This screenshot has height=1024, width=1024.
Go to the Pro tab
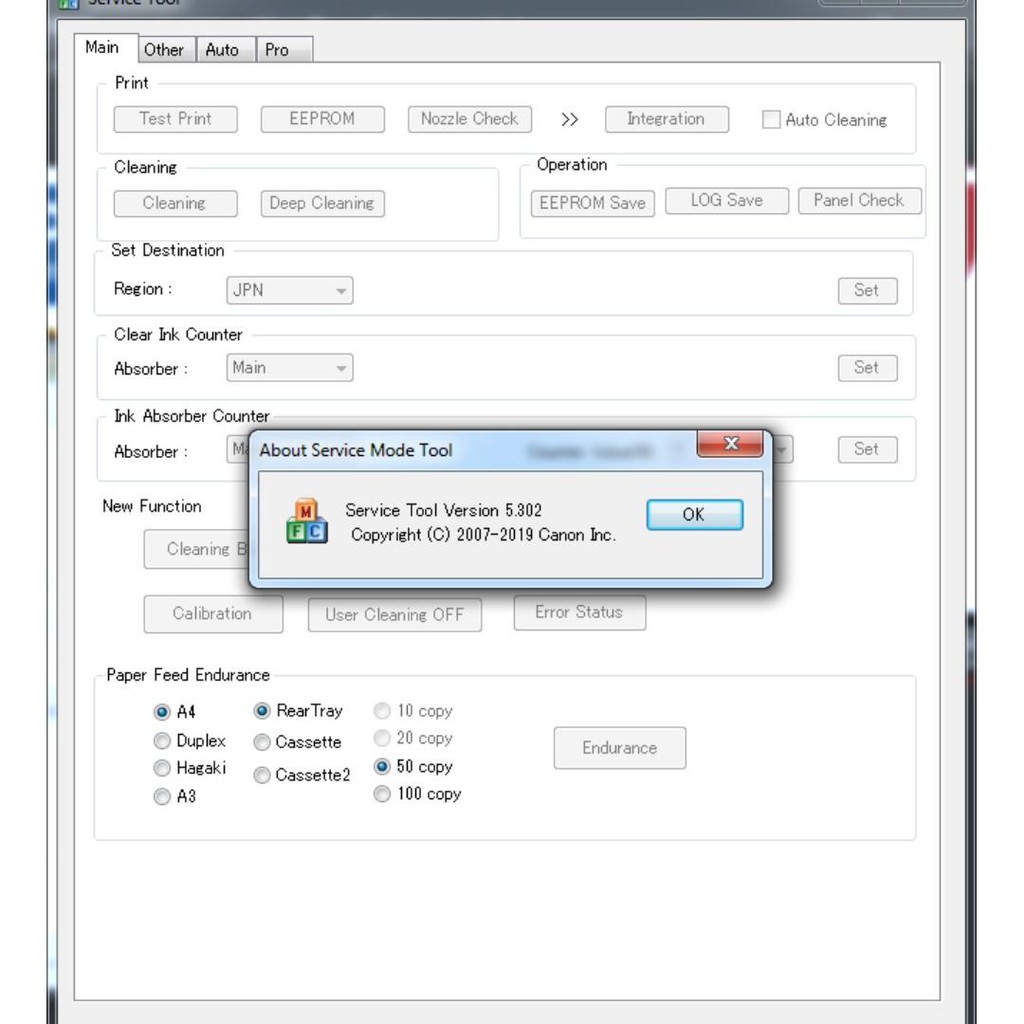(x=277, y=49)
